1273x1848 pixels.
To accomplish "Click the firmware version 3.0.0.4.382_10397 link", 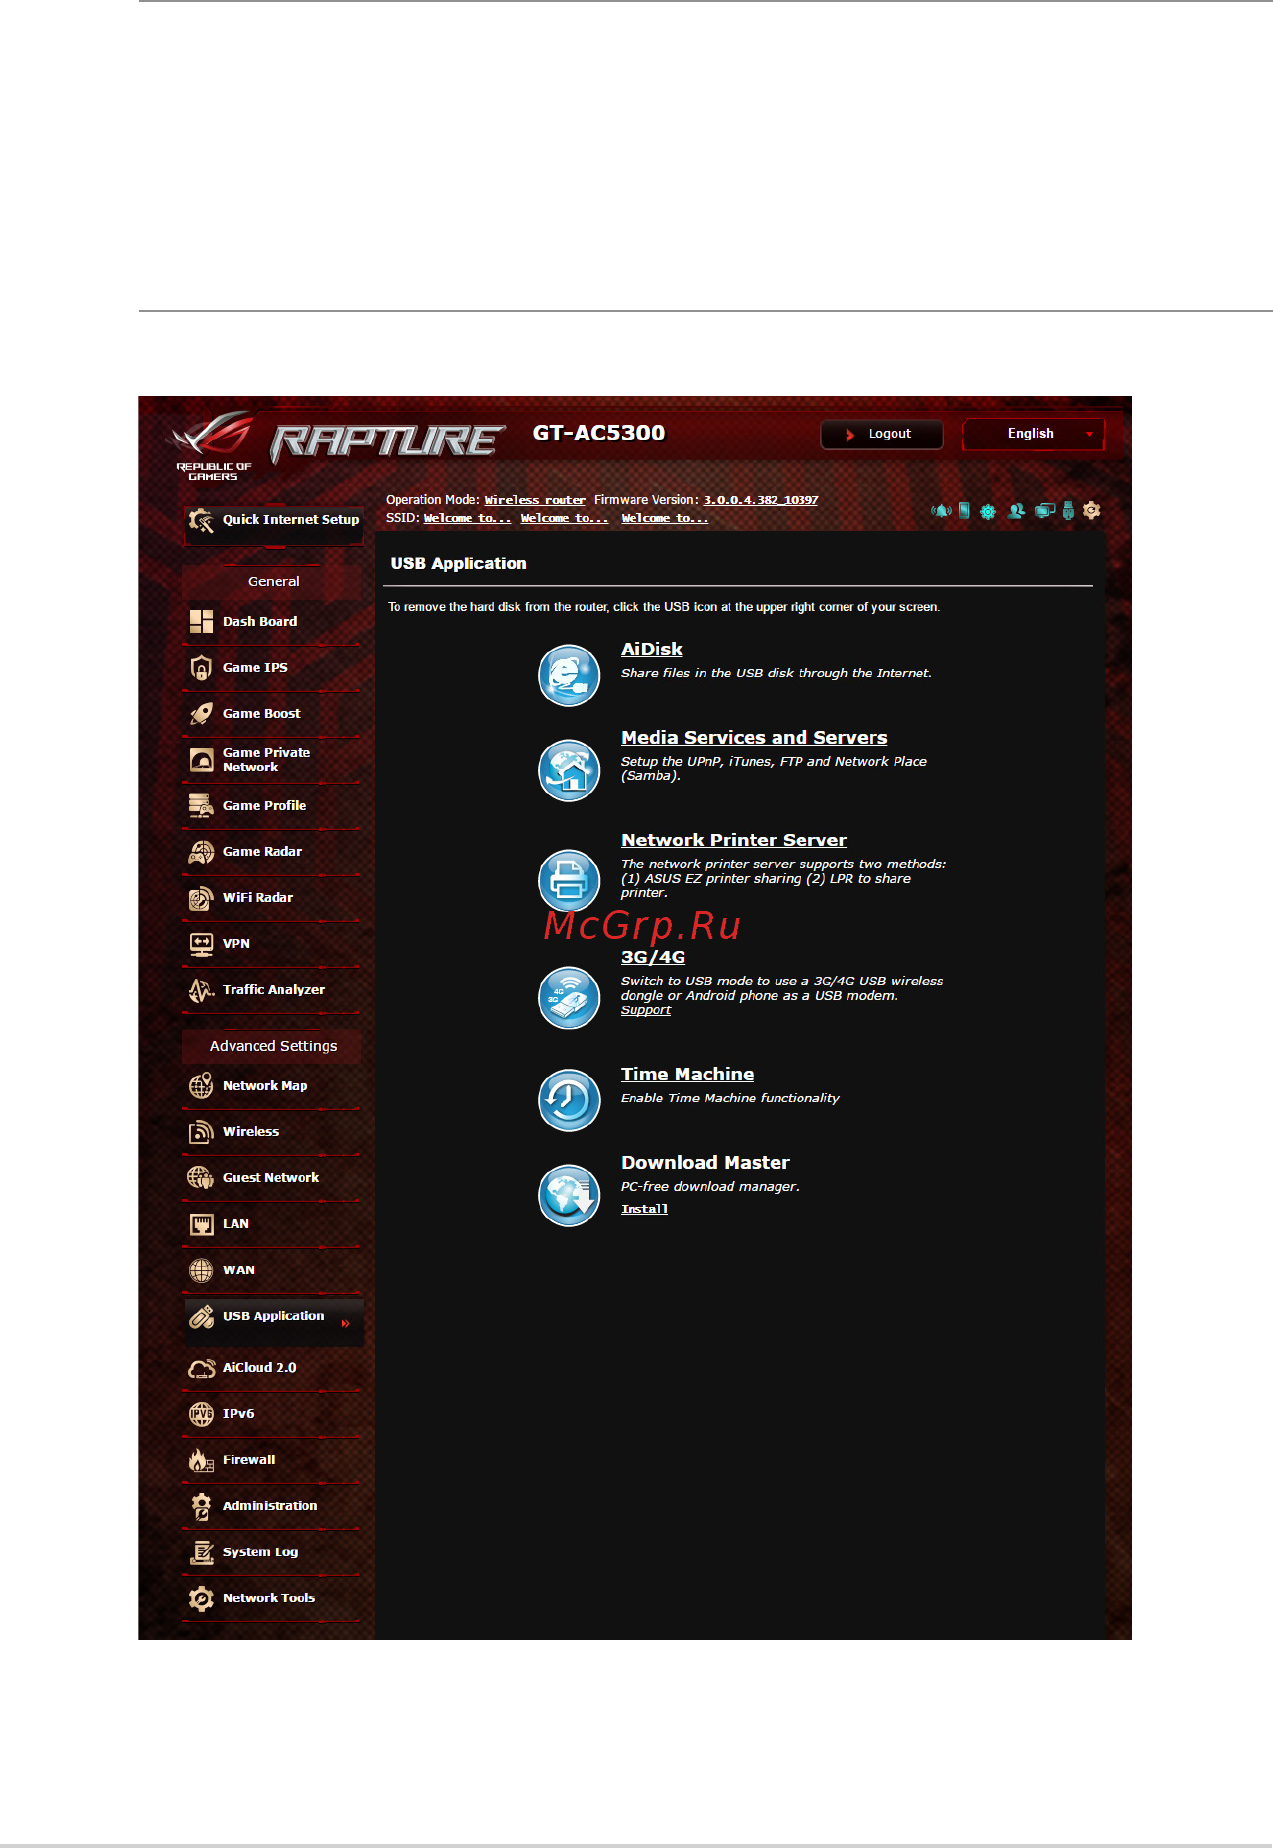I will click(x=760, y=500).
